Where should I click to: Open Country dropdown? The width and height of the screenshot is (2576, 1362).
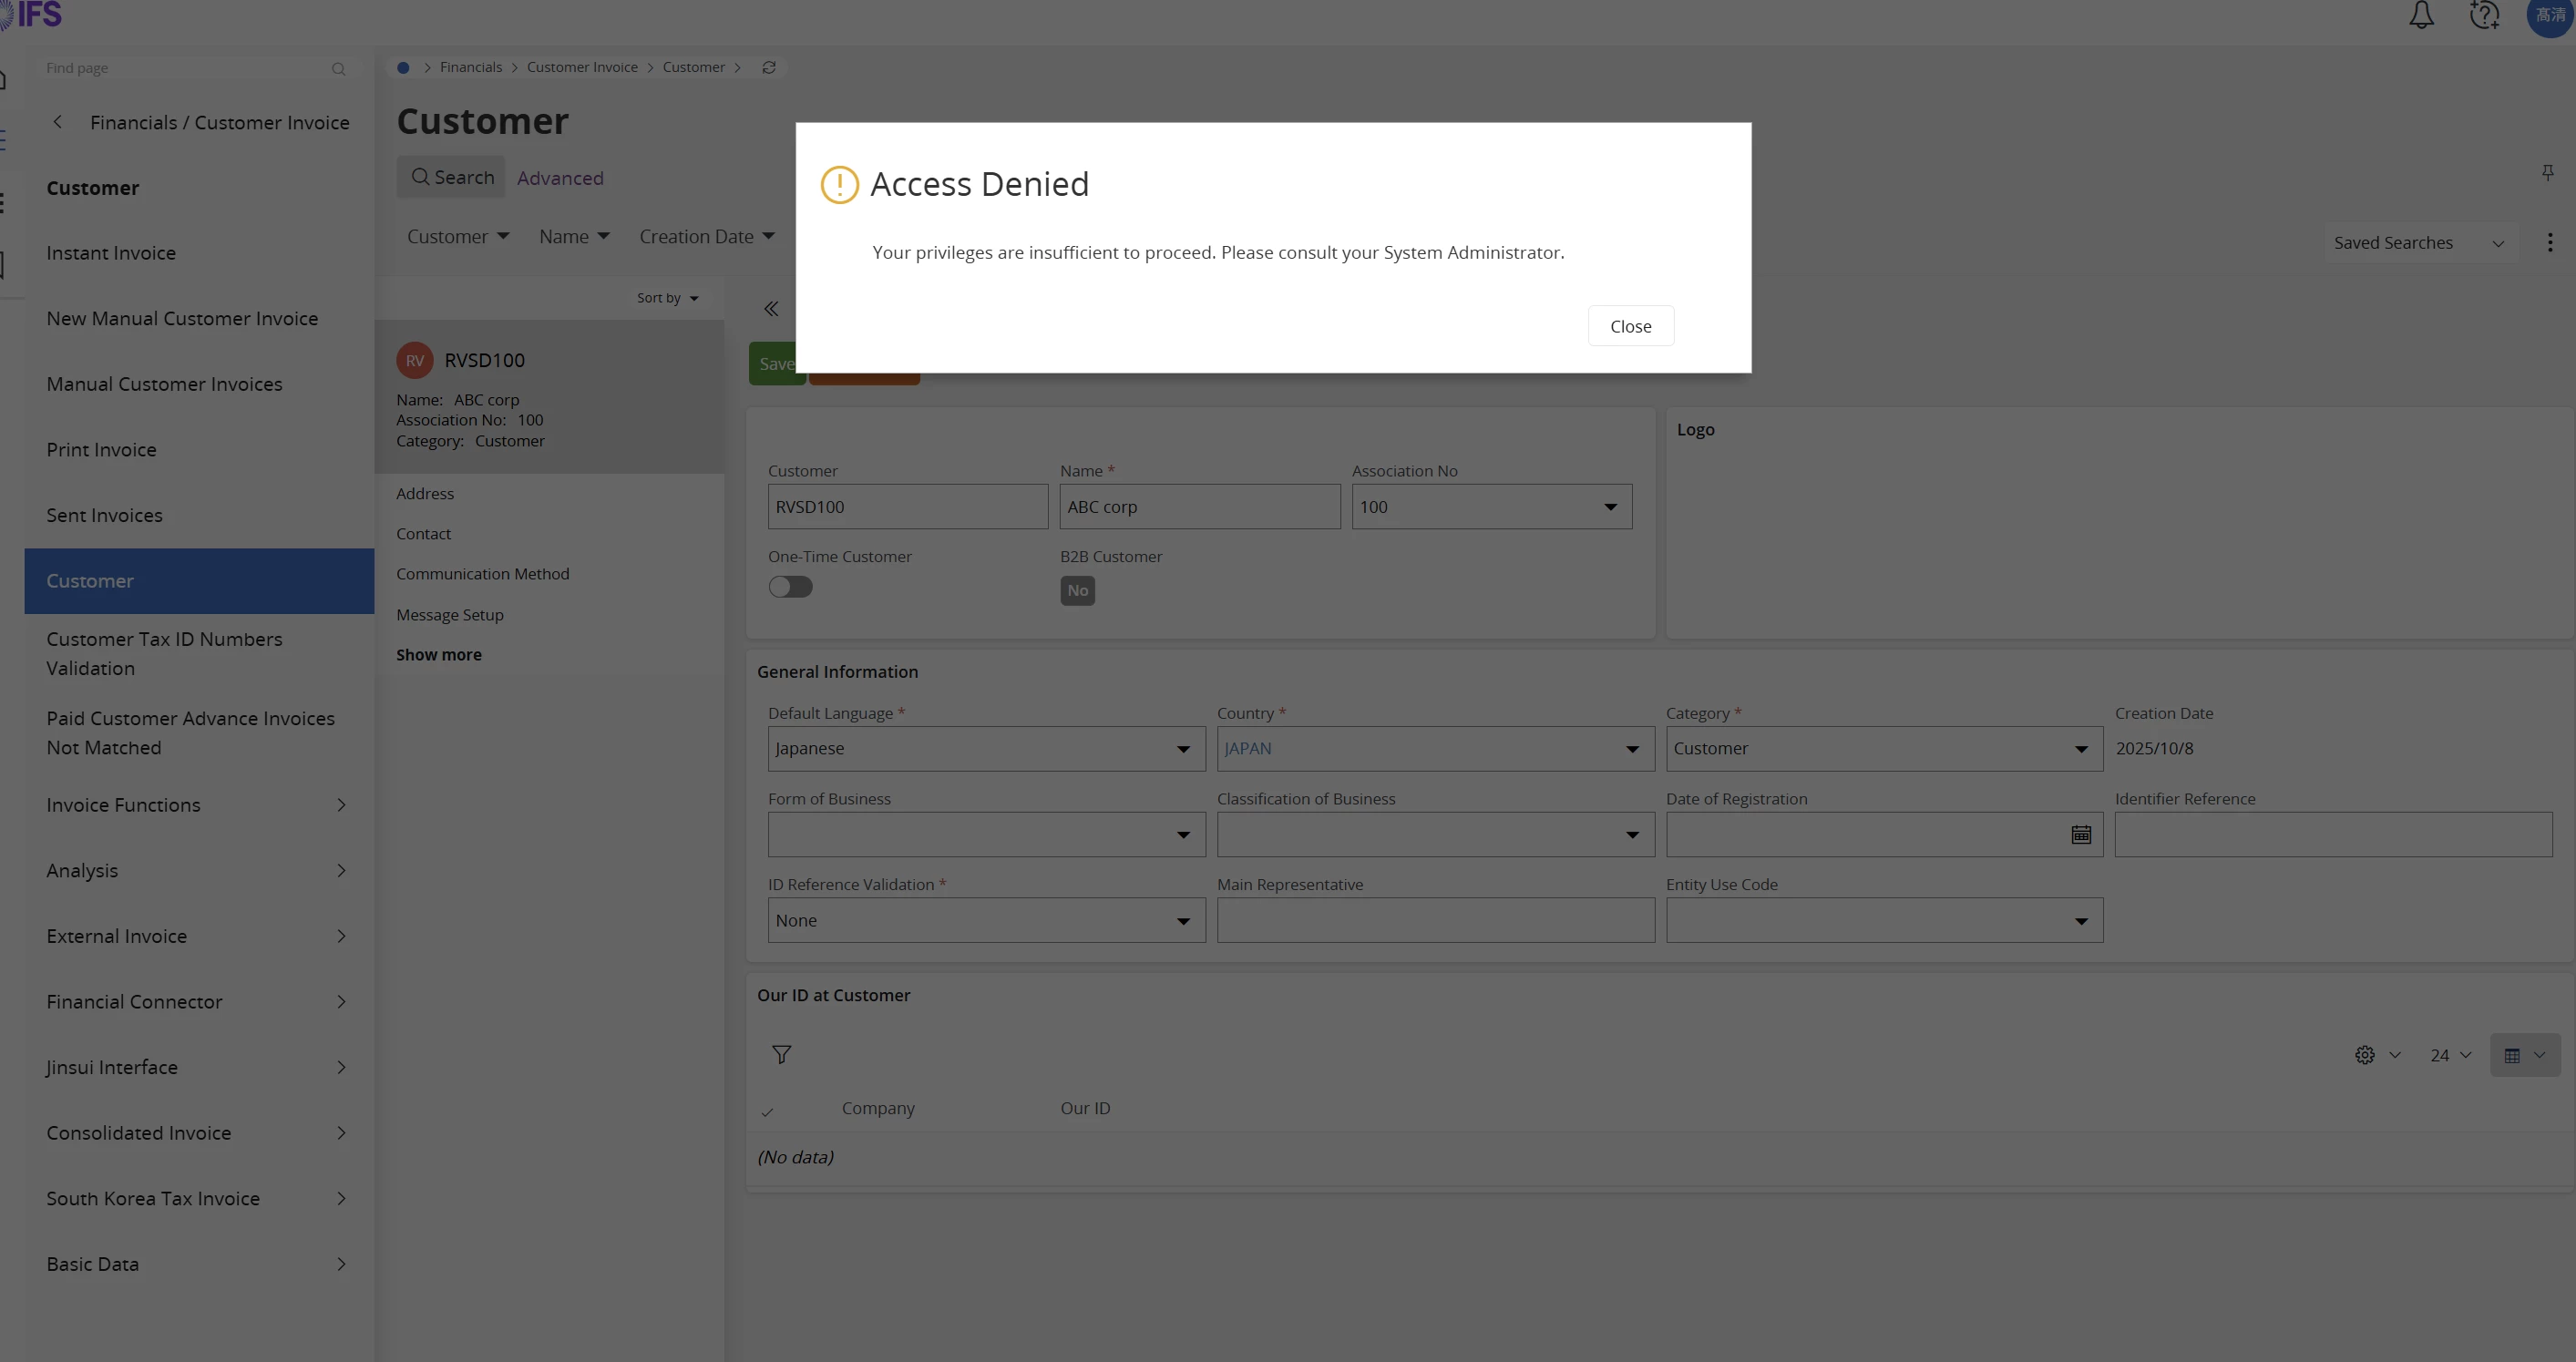point(1631,749)
